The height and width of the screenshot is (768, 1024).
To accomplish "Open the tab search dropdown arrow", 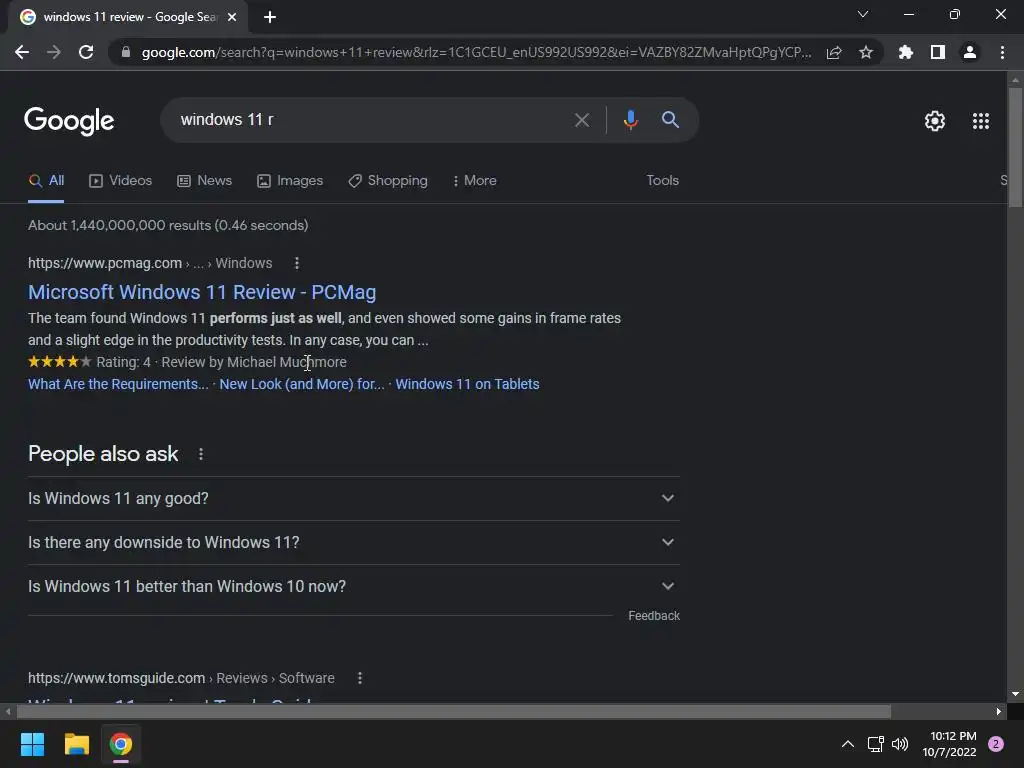I will pos(863,14).
